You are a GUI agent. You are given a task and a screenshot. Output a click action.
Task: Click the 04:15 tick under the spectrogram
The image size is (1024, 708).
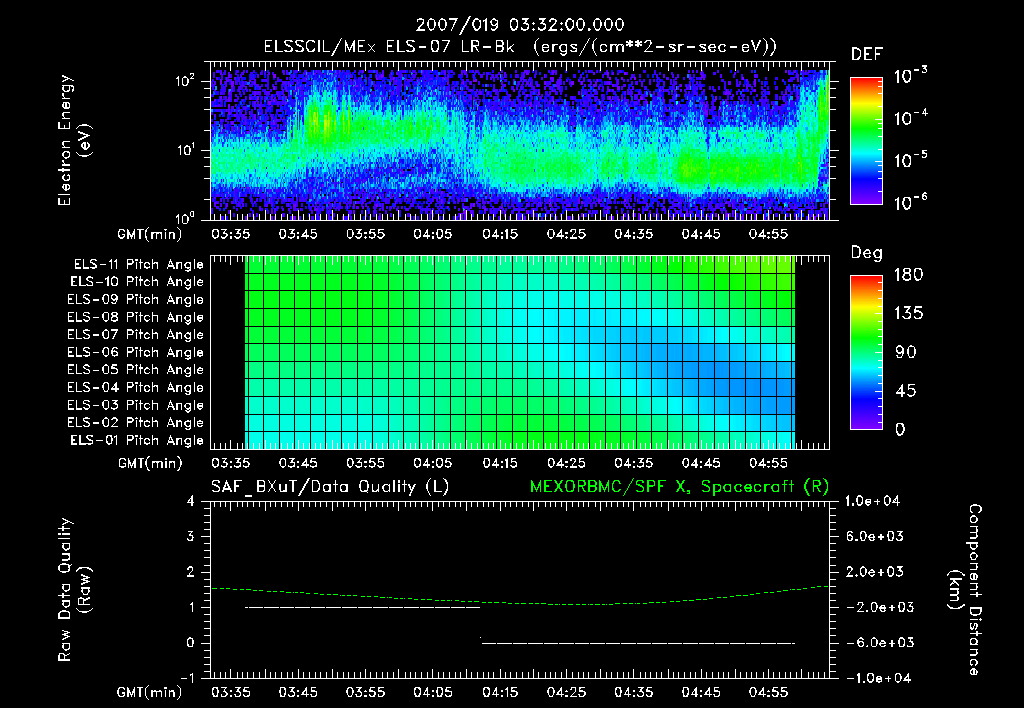point(500,234)
